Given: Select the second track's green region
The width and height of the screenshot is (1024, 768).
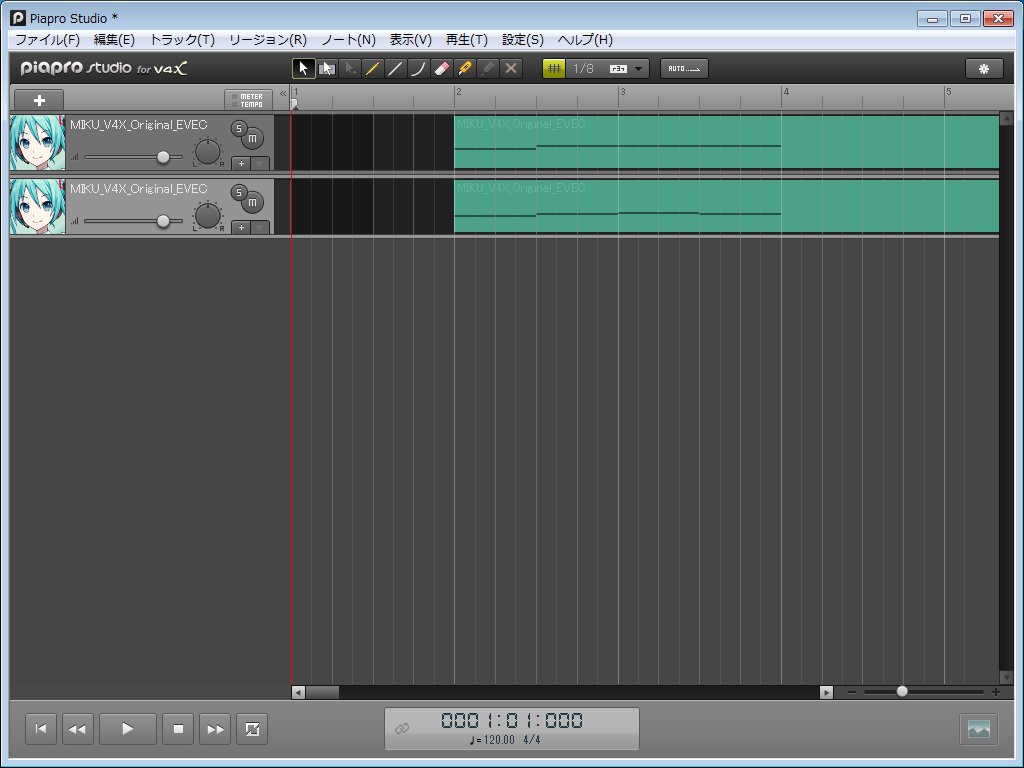Looking at the screenshot, I should 726,206.
